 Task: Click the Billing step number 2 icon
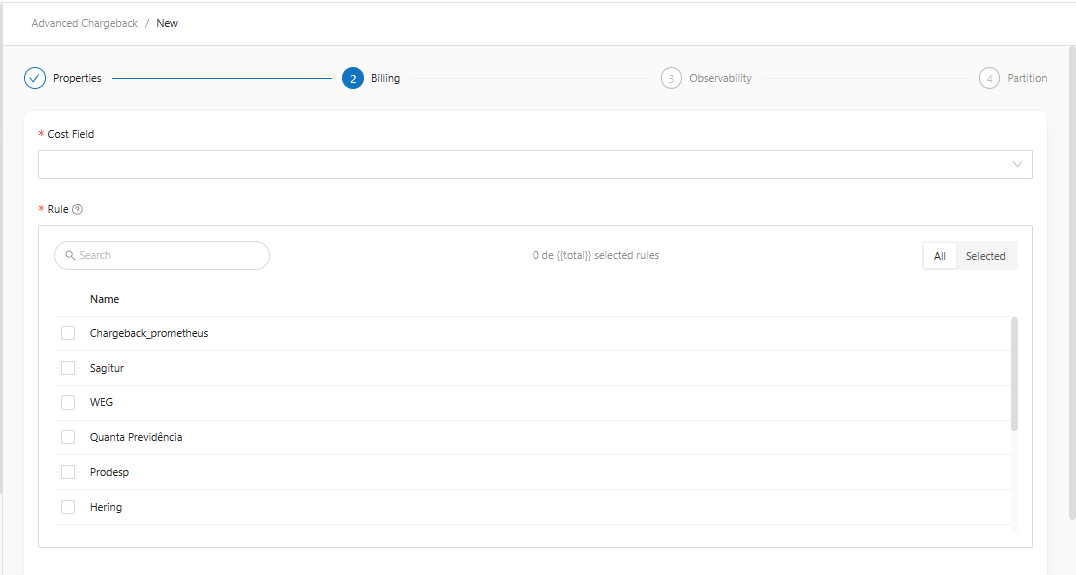352,78
